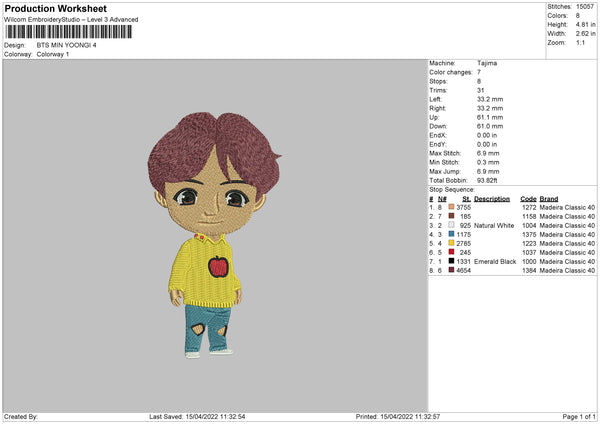Viewport: 600px width, 424px height.
Task: Click the 'Description' column header
Action: pyautogui.click(x=492, y=199)
